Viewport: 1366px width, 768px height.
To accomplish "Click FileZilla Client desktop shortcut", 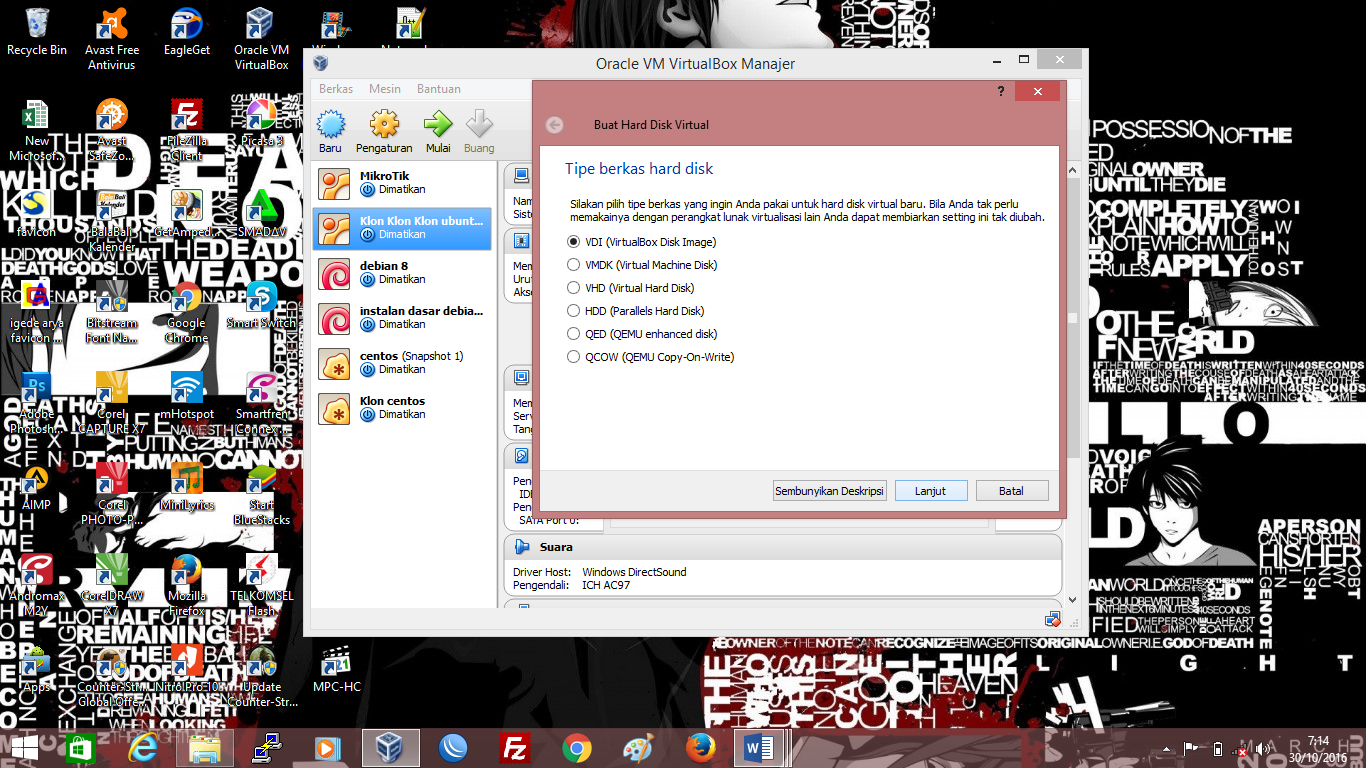I will click(187, 130).
